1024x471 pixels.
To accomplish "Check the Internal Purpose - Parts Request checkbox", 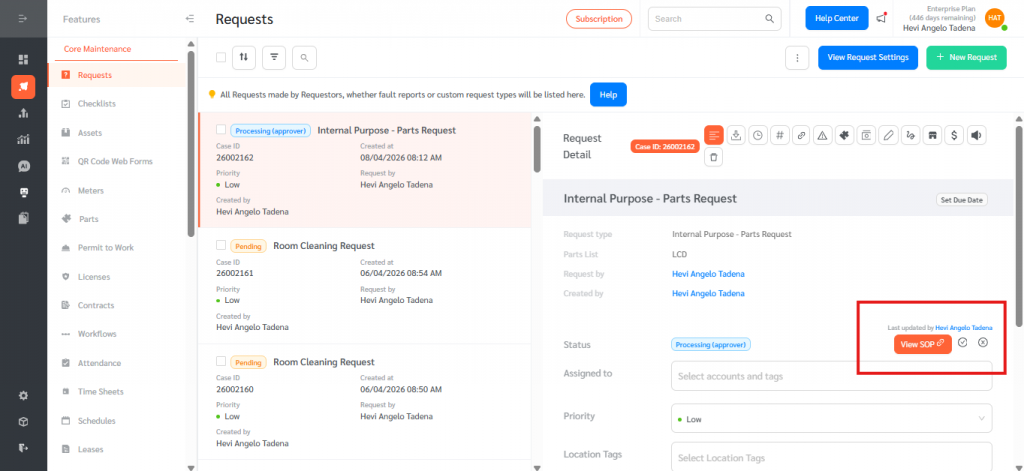I will click(x=221, y=130).
